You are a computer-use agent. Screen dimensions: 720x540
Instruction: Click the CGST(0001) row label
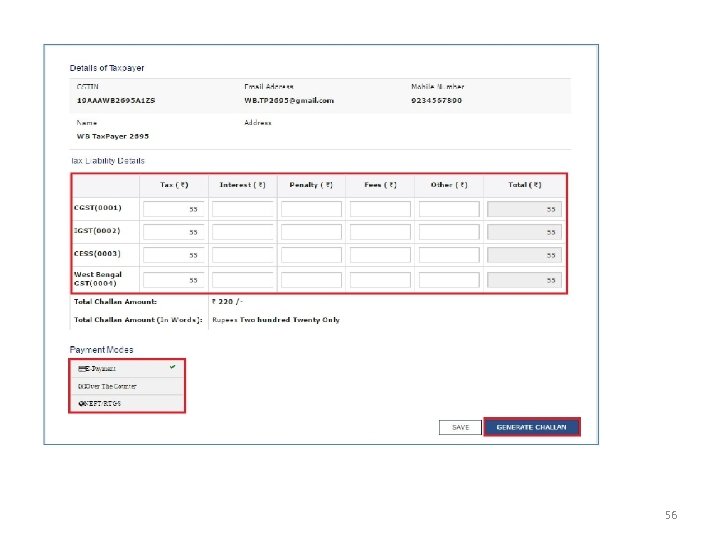(97, 208)
